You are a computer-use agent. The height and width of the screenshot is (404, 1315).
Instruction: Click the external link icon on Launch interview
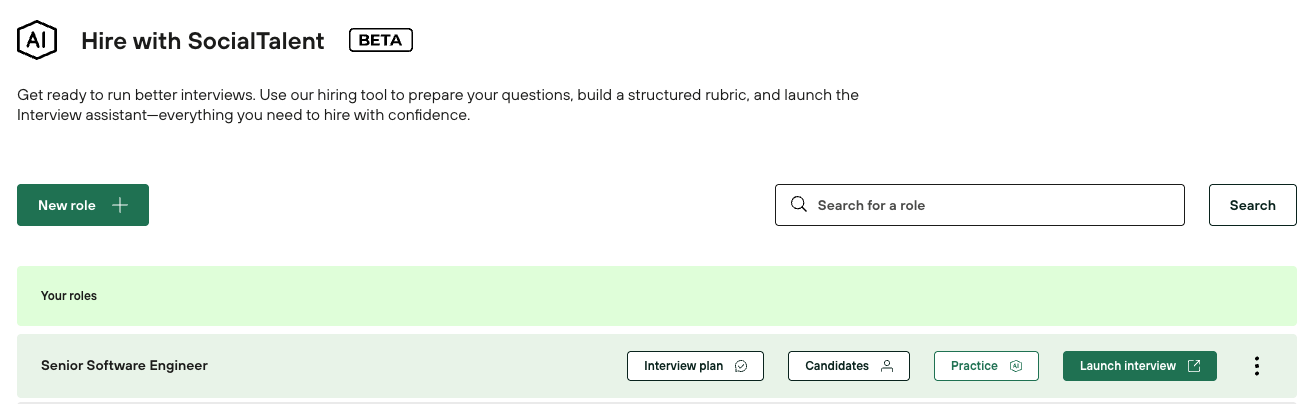(1193, 366)
